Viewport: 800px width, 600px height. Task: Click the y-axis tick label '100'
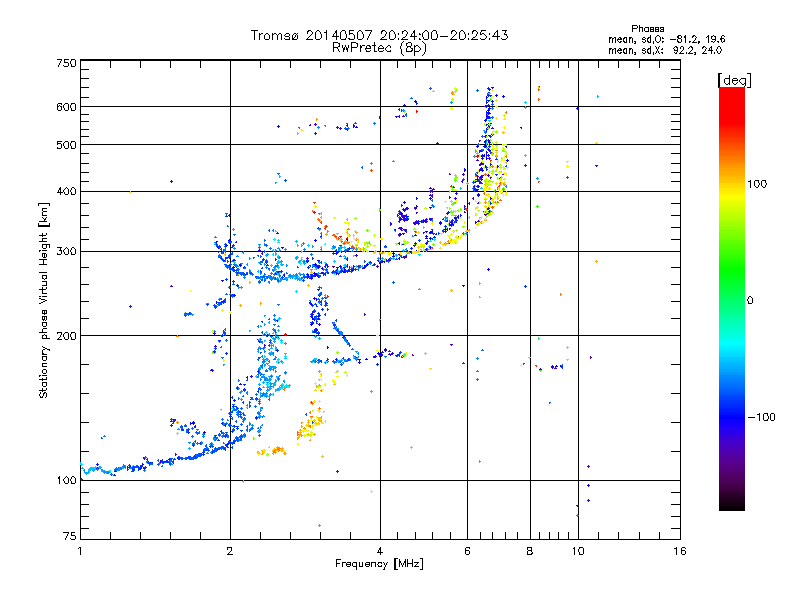67,481
